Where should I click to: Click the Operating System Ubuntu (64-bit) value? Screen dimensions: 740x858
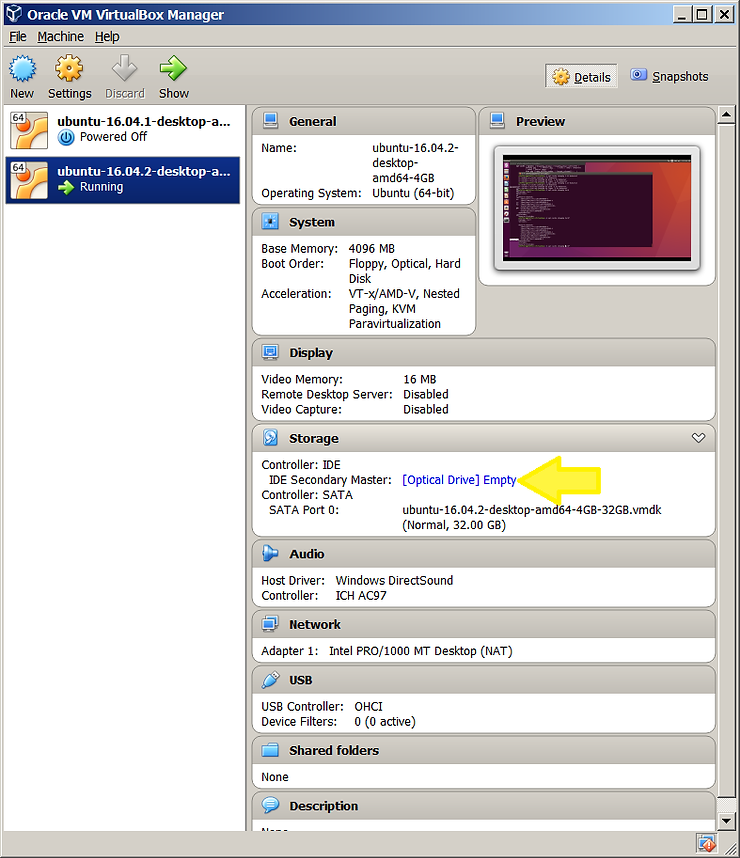[x=413, y=193]
